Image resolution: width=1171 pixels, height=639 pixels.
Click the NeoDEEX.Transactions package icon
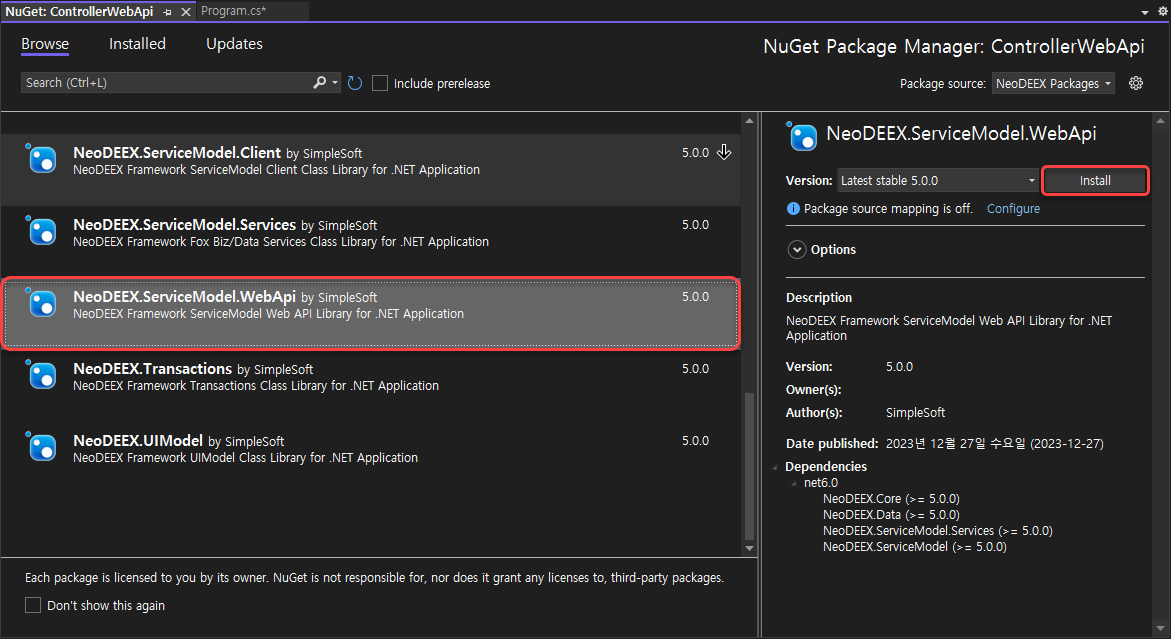[41, 375]
